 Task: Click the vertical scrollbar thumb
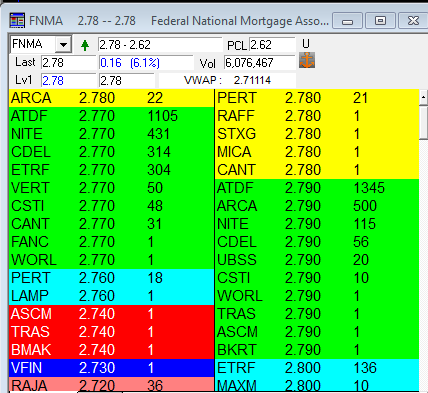point(423,122)
